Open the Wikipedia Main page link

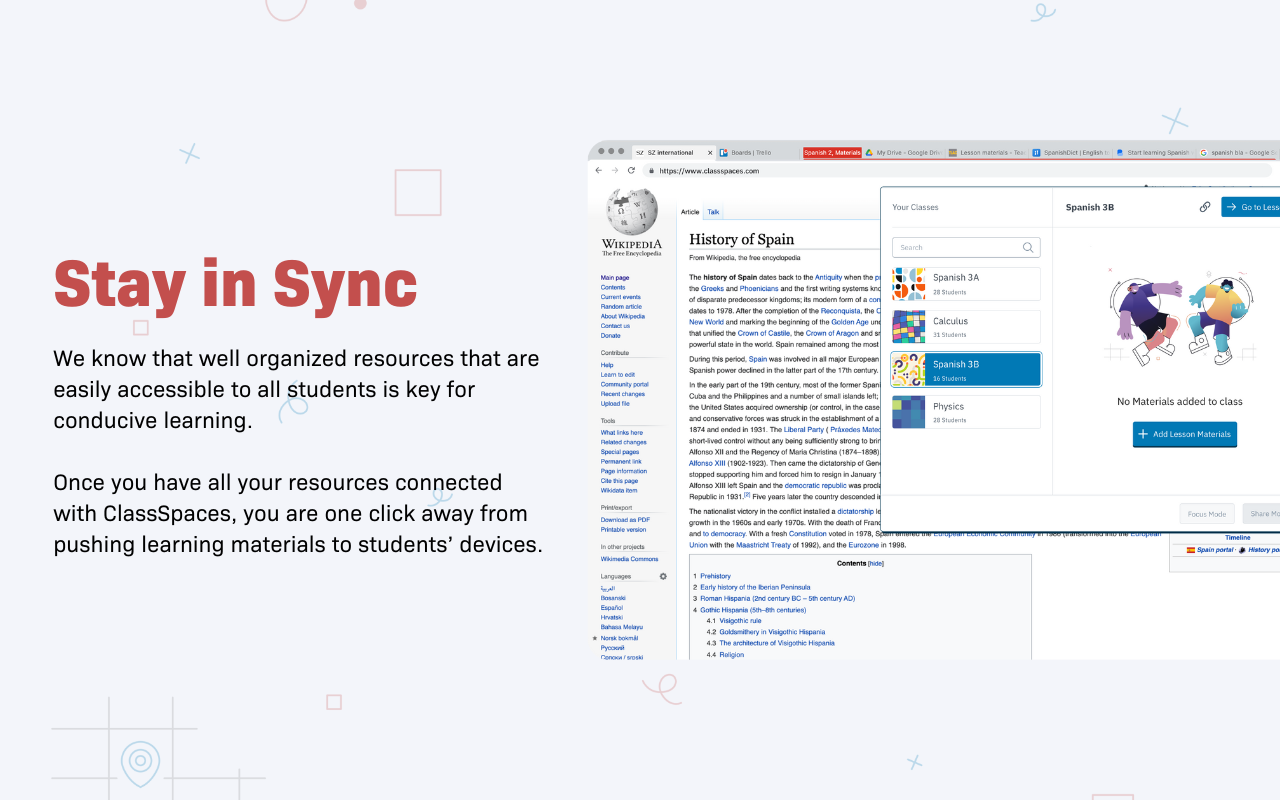click(x=615, y=278)
